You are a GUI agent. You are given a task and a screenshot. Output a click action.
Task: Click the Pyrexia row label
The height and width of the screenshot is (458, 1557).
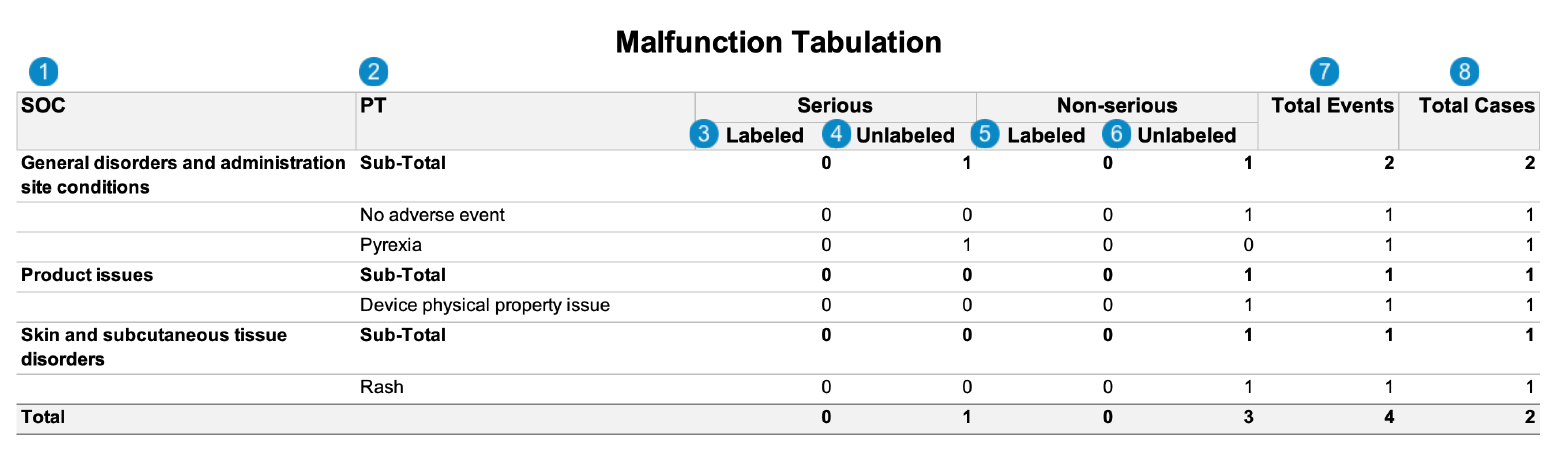391,245
